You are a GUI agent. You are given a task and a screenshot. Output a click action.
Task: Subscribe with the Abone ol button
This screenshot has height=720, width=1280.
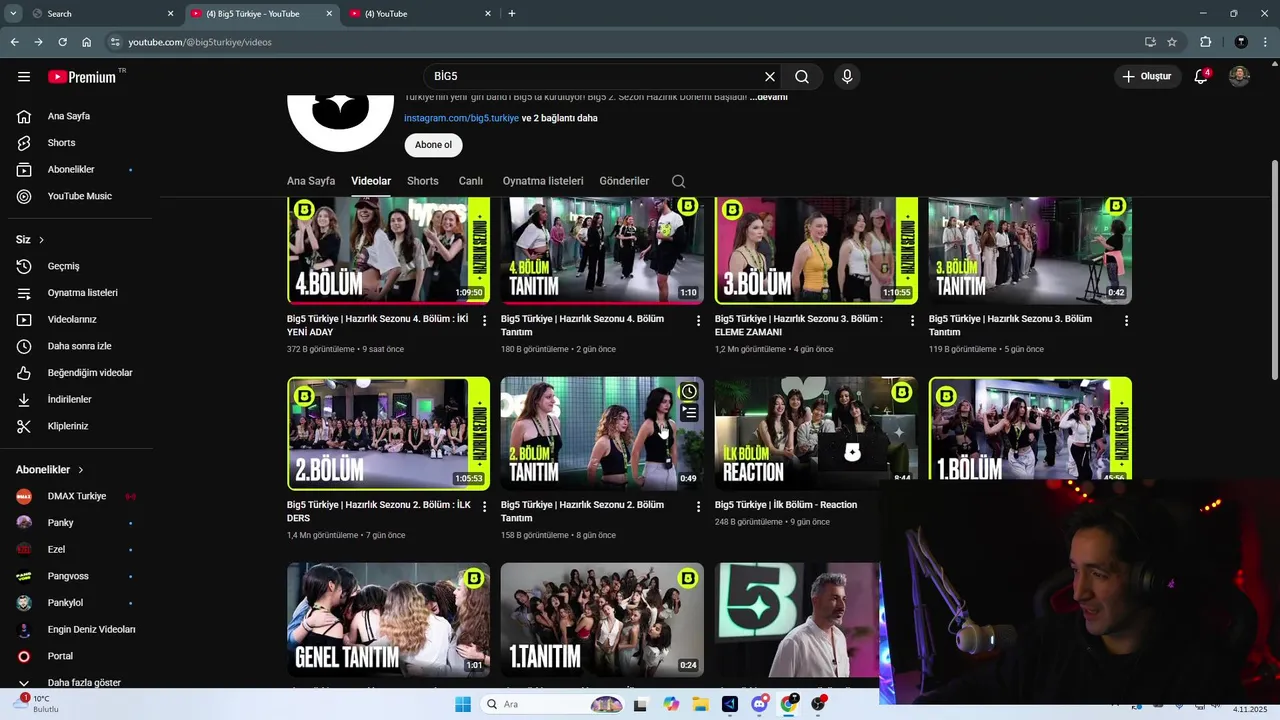pyautogui.click(x=433, y=145)
